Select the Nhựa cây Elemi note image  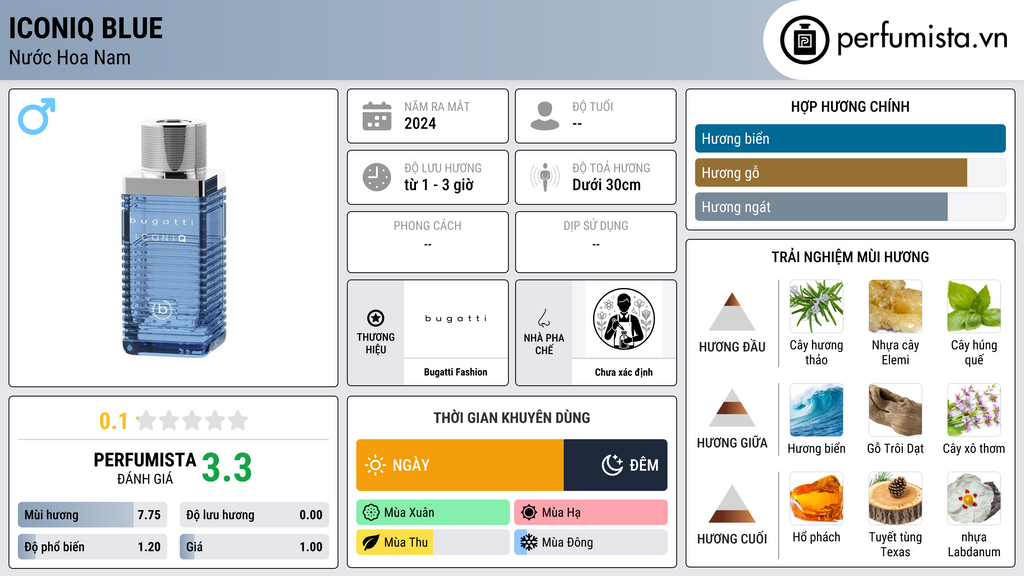coord(895,306)
